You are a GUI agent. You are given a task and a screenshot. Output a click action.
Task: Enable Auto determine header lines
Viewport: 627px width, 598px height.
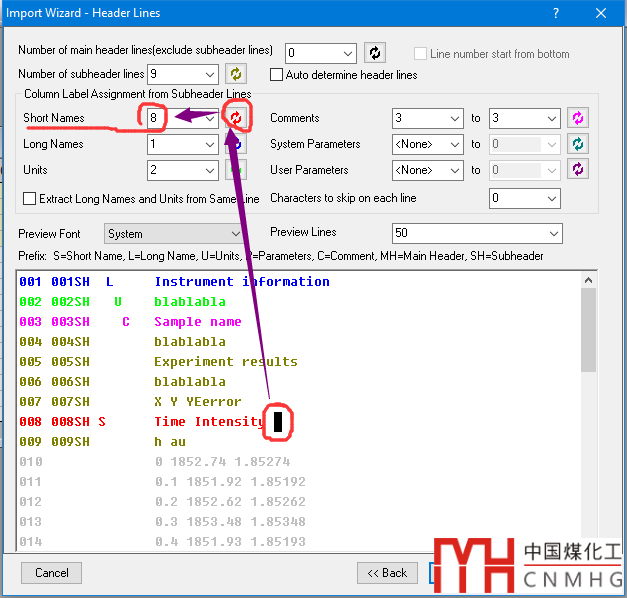[278, 75]
